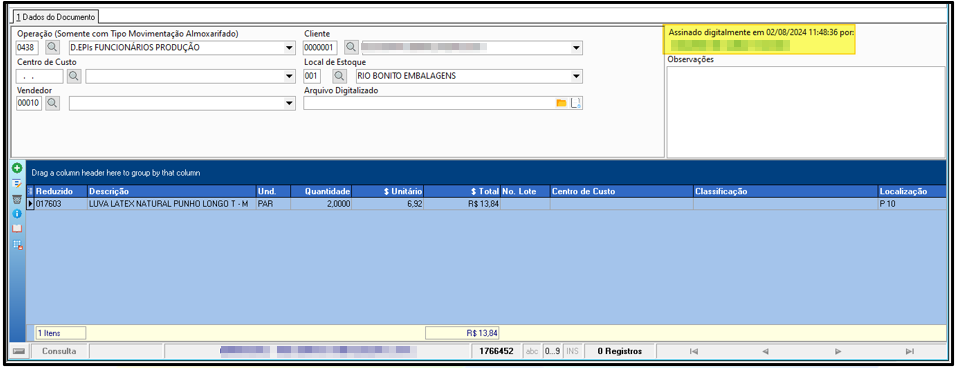Sort by Und. column header
The height and width of the screenshot is (368, 955).
click(x=273, y=191)
